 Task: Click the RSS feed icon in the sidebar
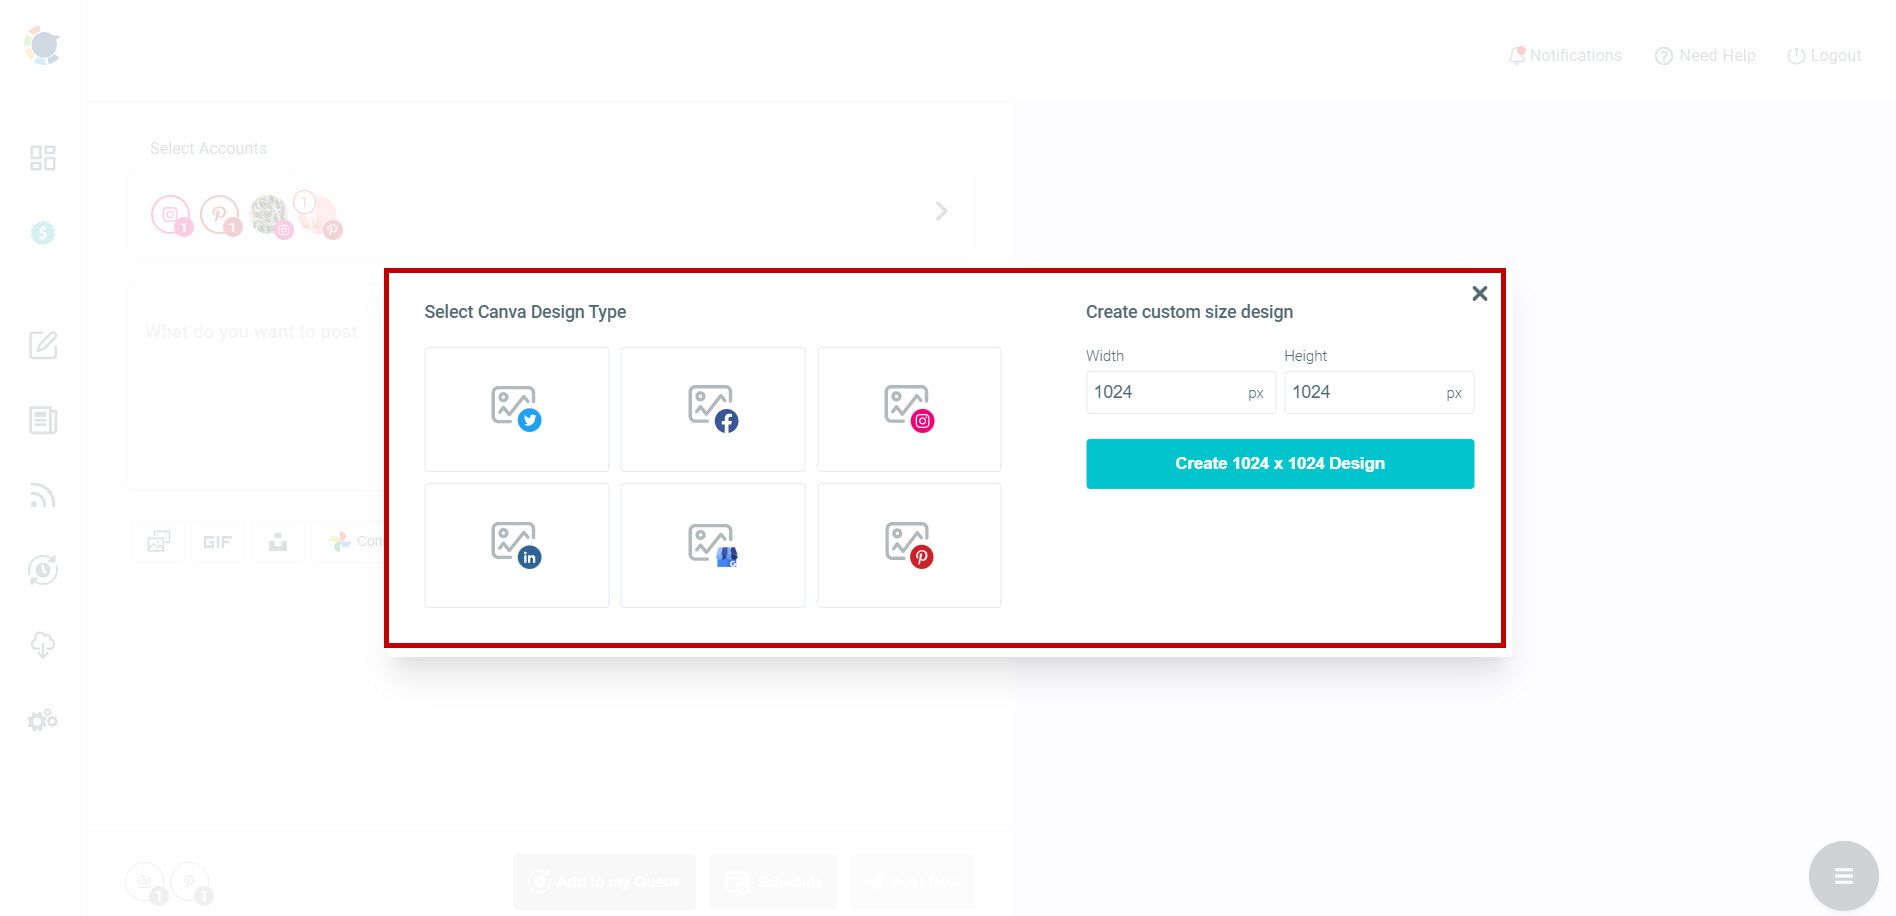[x=42, y=495]
